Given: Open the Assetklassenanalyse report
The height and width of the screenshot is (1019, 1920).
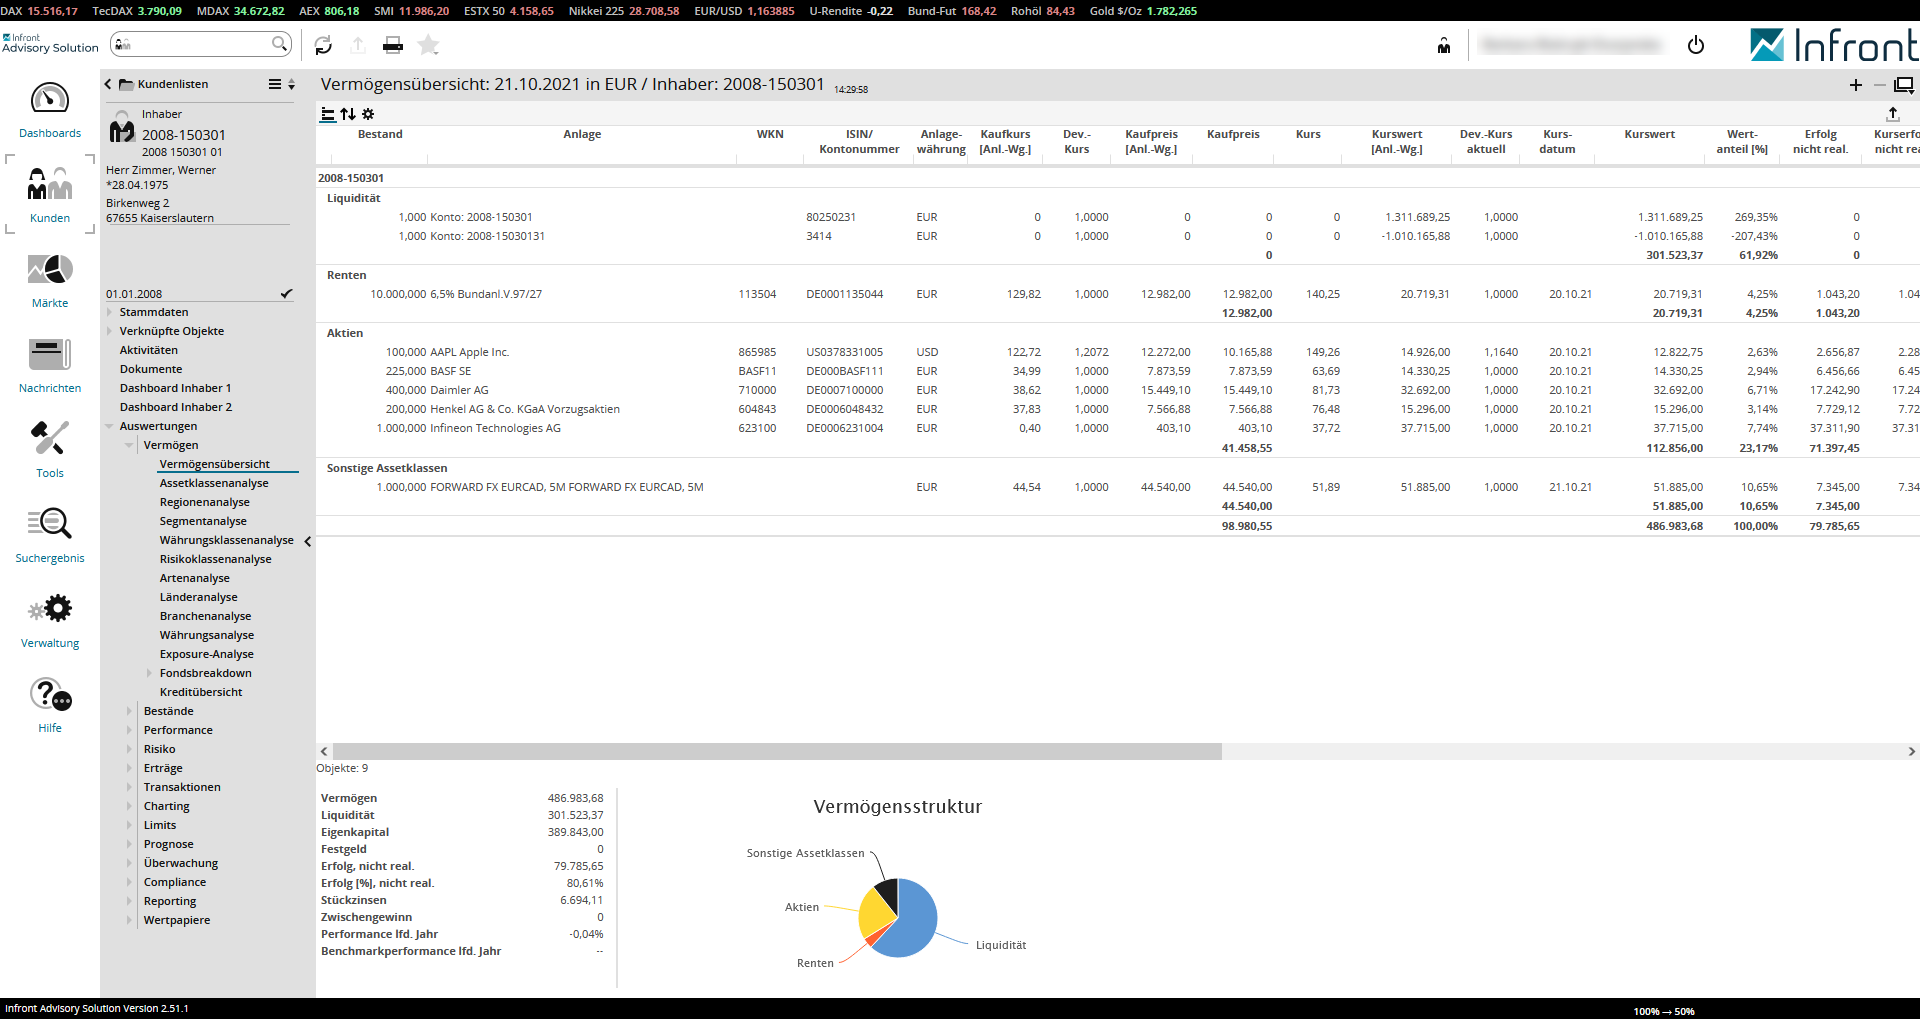Looking at the screenshot, I should [214, 483].
